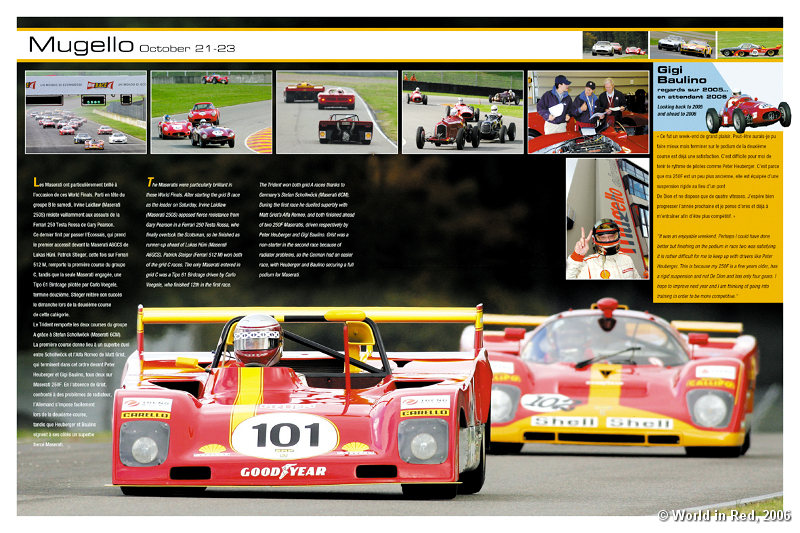Open the vintage pre-war racers photo
The width and height of the screenshot is (800, 533).
(462, 112)
